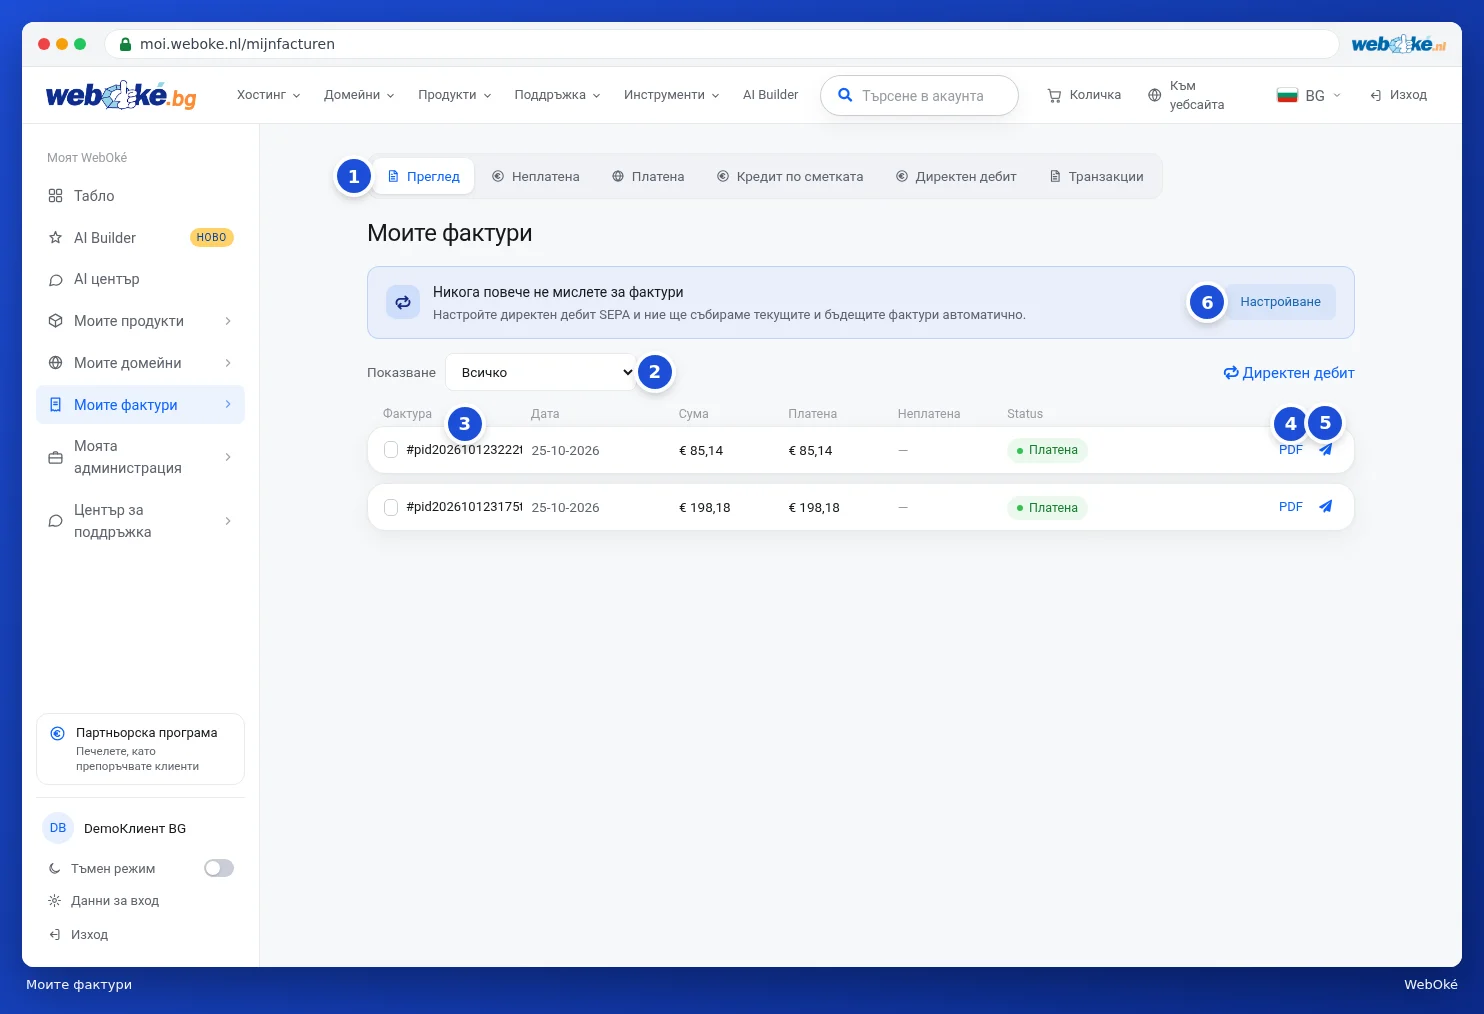Open the Поддръжка dropdown menu
The width and height of the screenshot is (1484, 1014).
point(557,95)
